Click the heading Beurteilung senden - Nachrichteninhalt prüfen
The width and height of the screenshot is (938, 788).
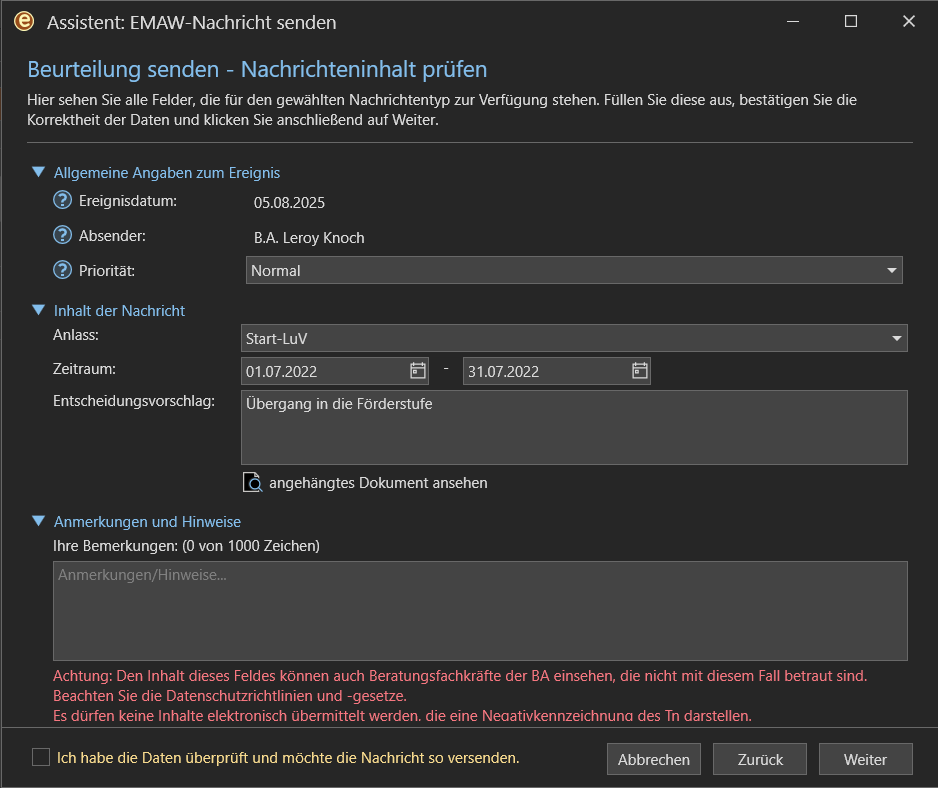click(257, 69)
